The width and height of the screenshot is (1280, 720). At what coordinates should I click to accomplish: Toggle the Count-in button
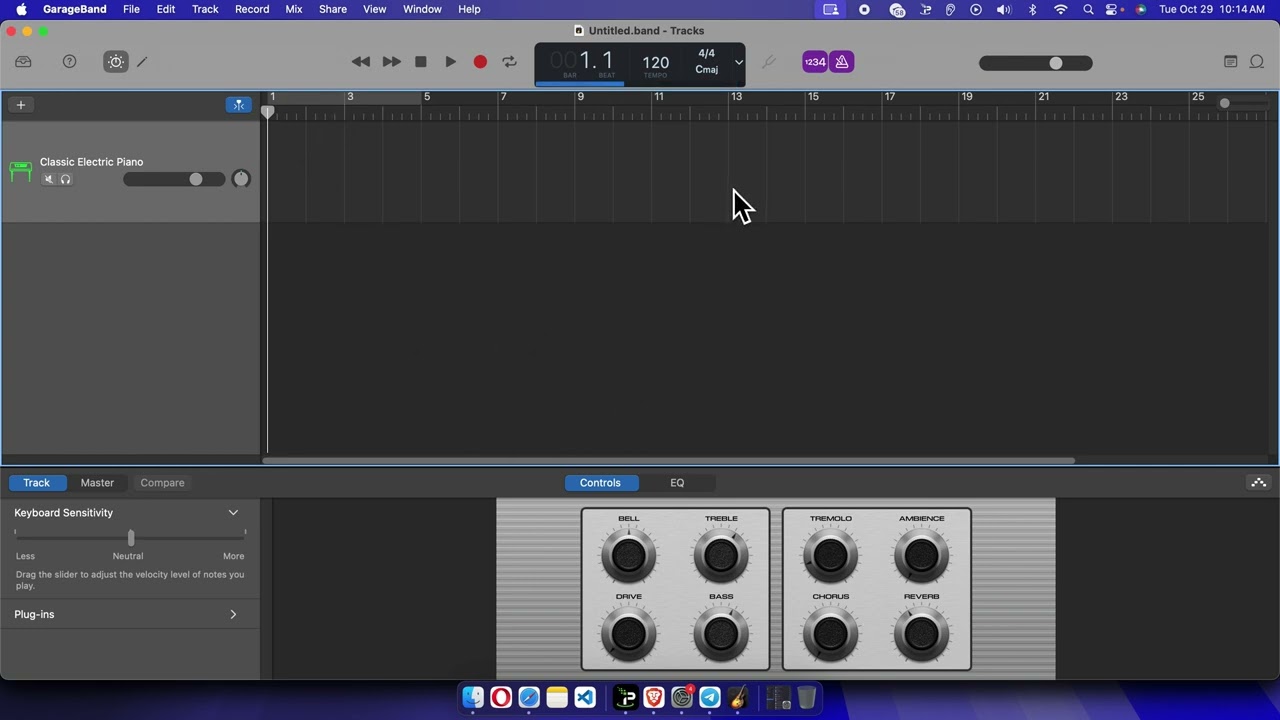(815, 62)
